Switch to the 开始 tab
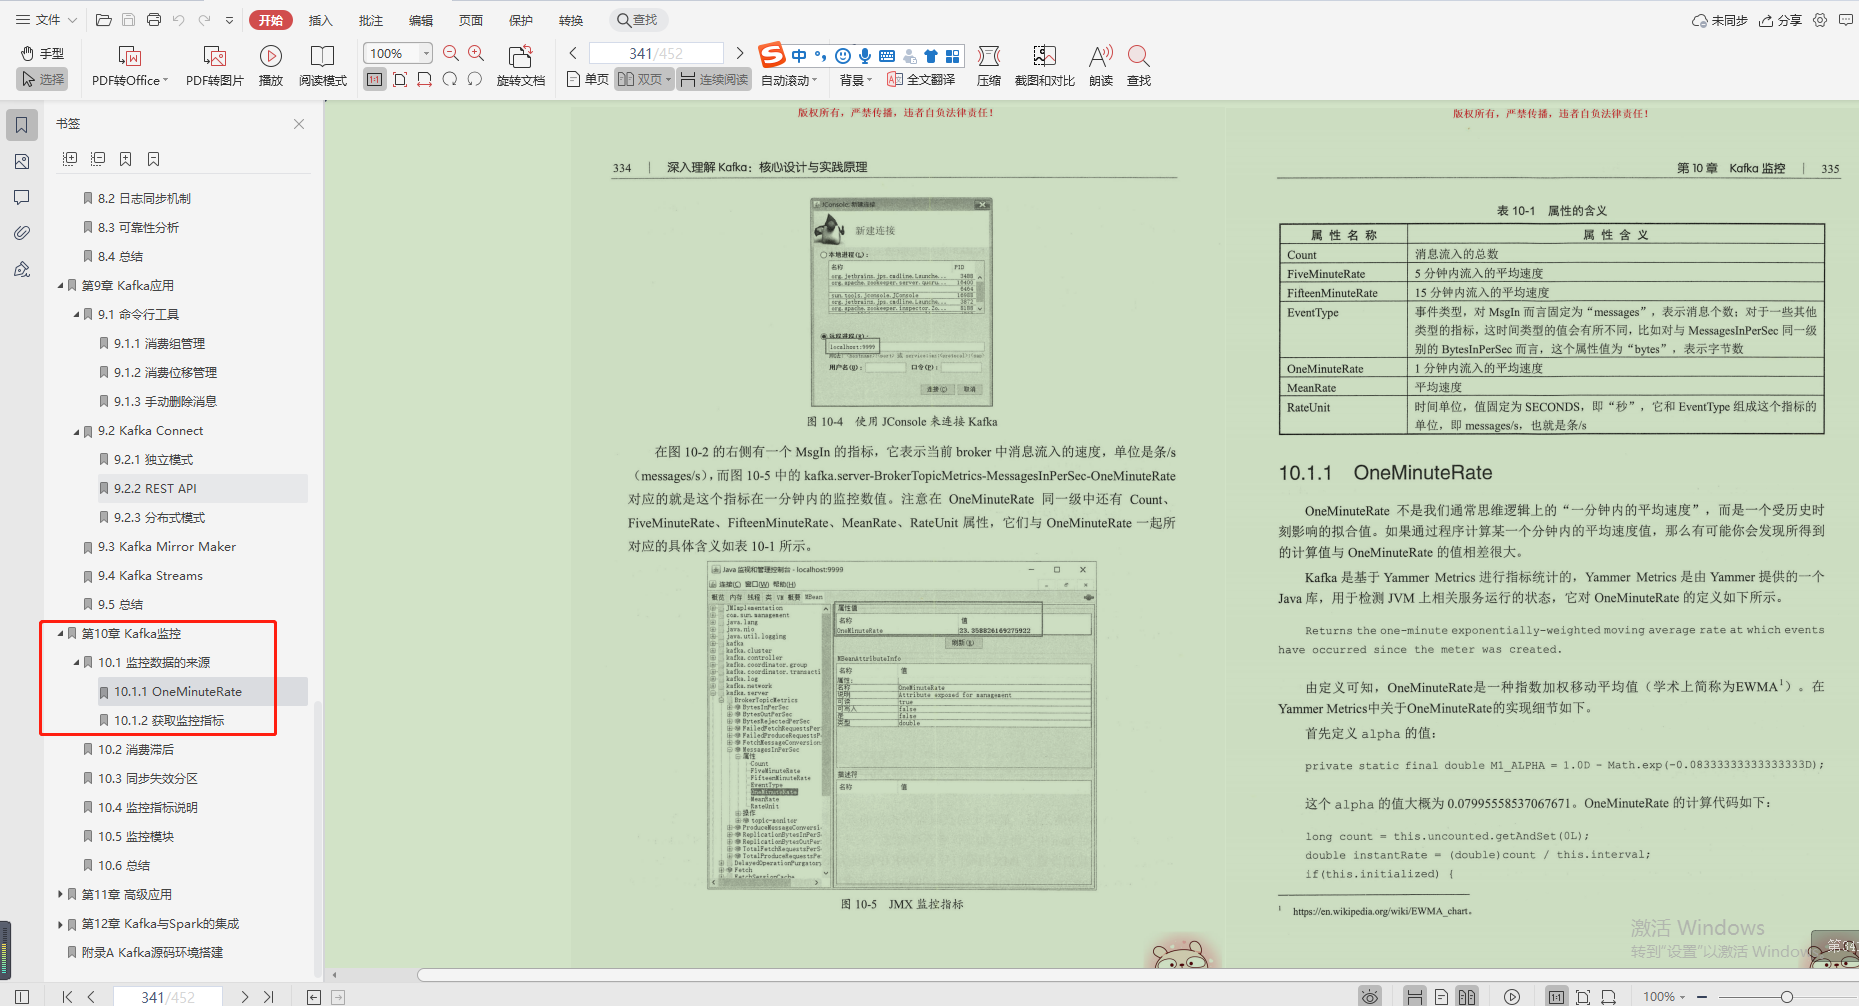This screenshot has height=1006, width=1859. pos(271,20)
